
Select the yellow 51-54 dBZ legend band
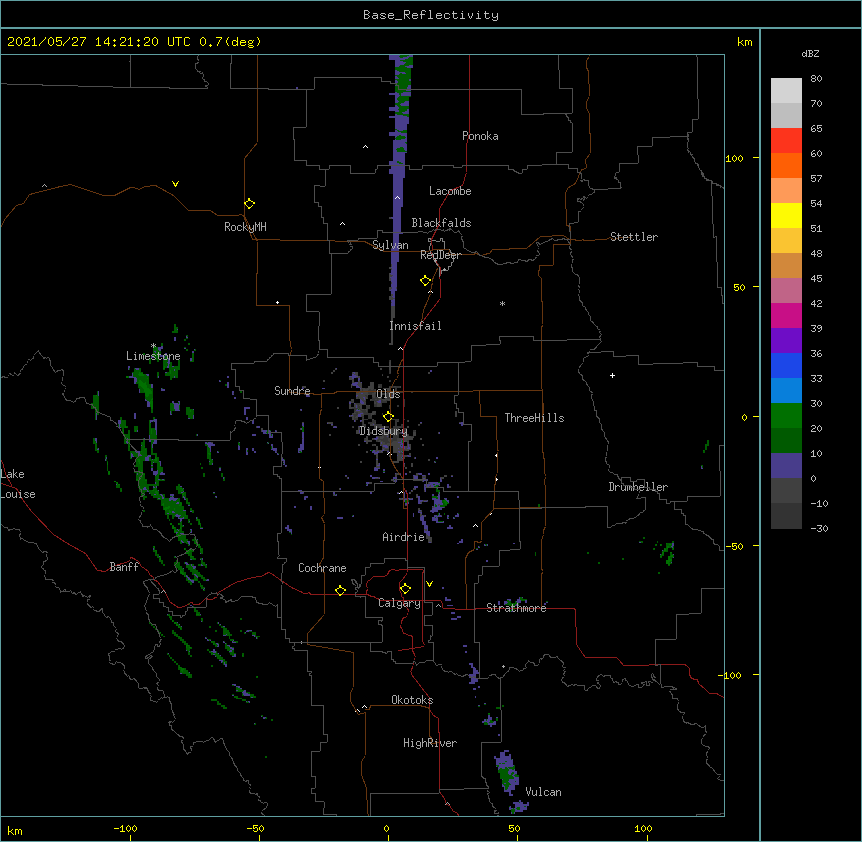[x=786, y=215]
